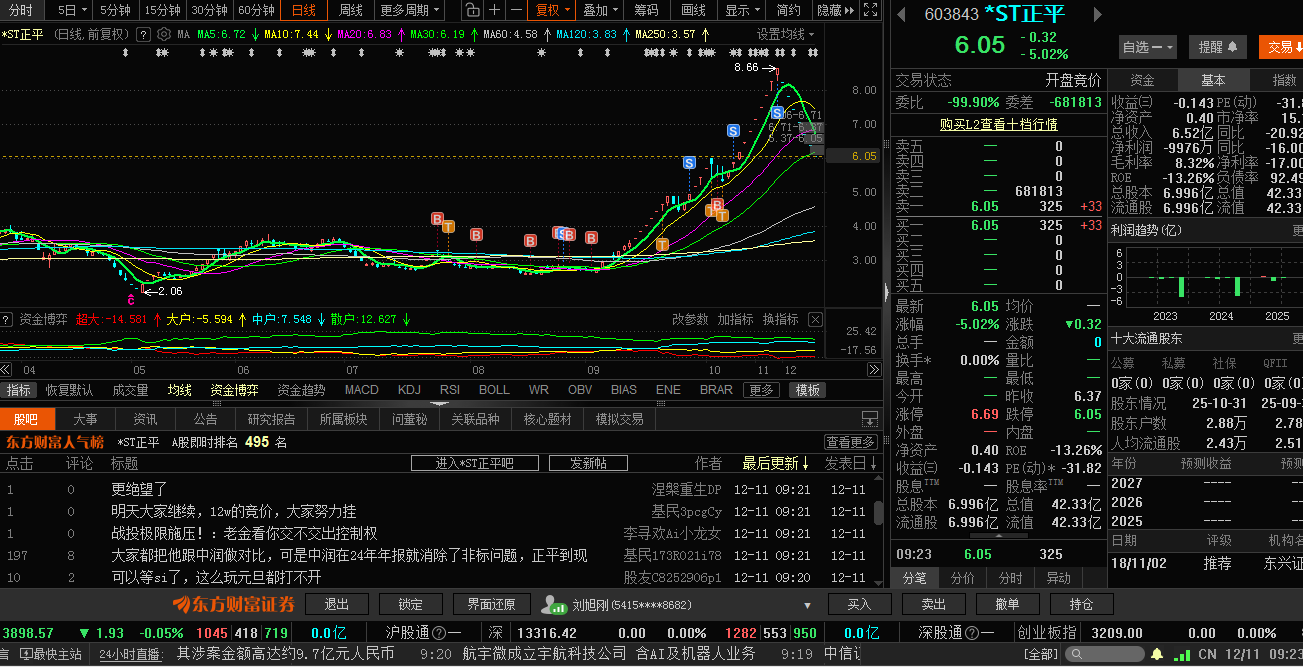The image size is (1303, 668).
Task: Click 进入*ST正平吧 button
Action: [x=475, y=463]
